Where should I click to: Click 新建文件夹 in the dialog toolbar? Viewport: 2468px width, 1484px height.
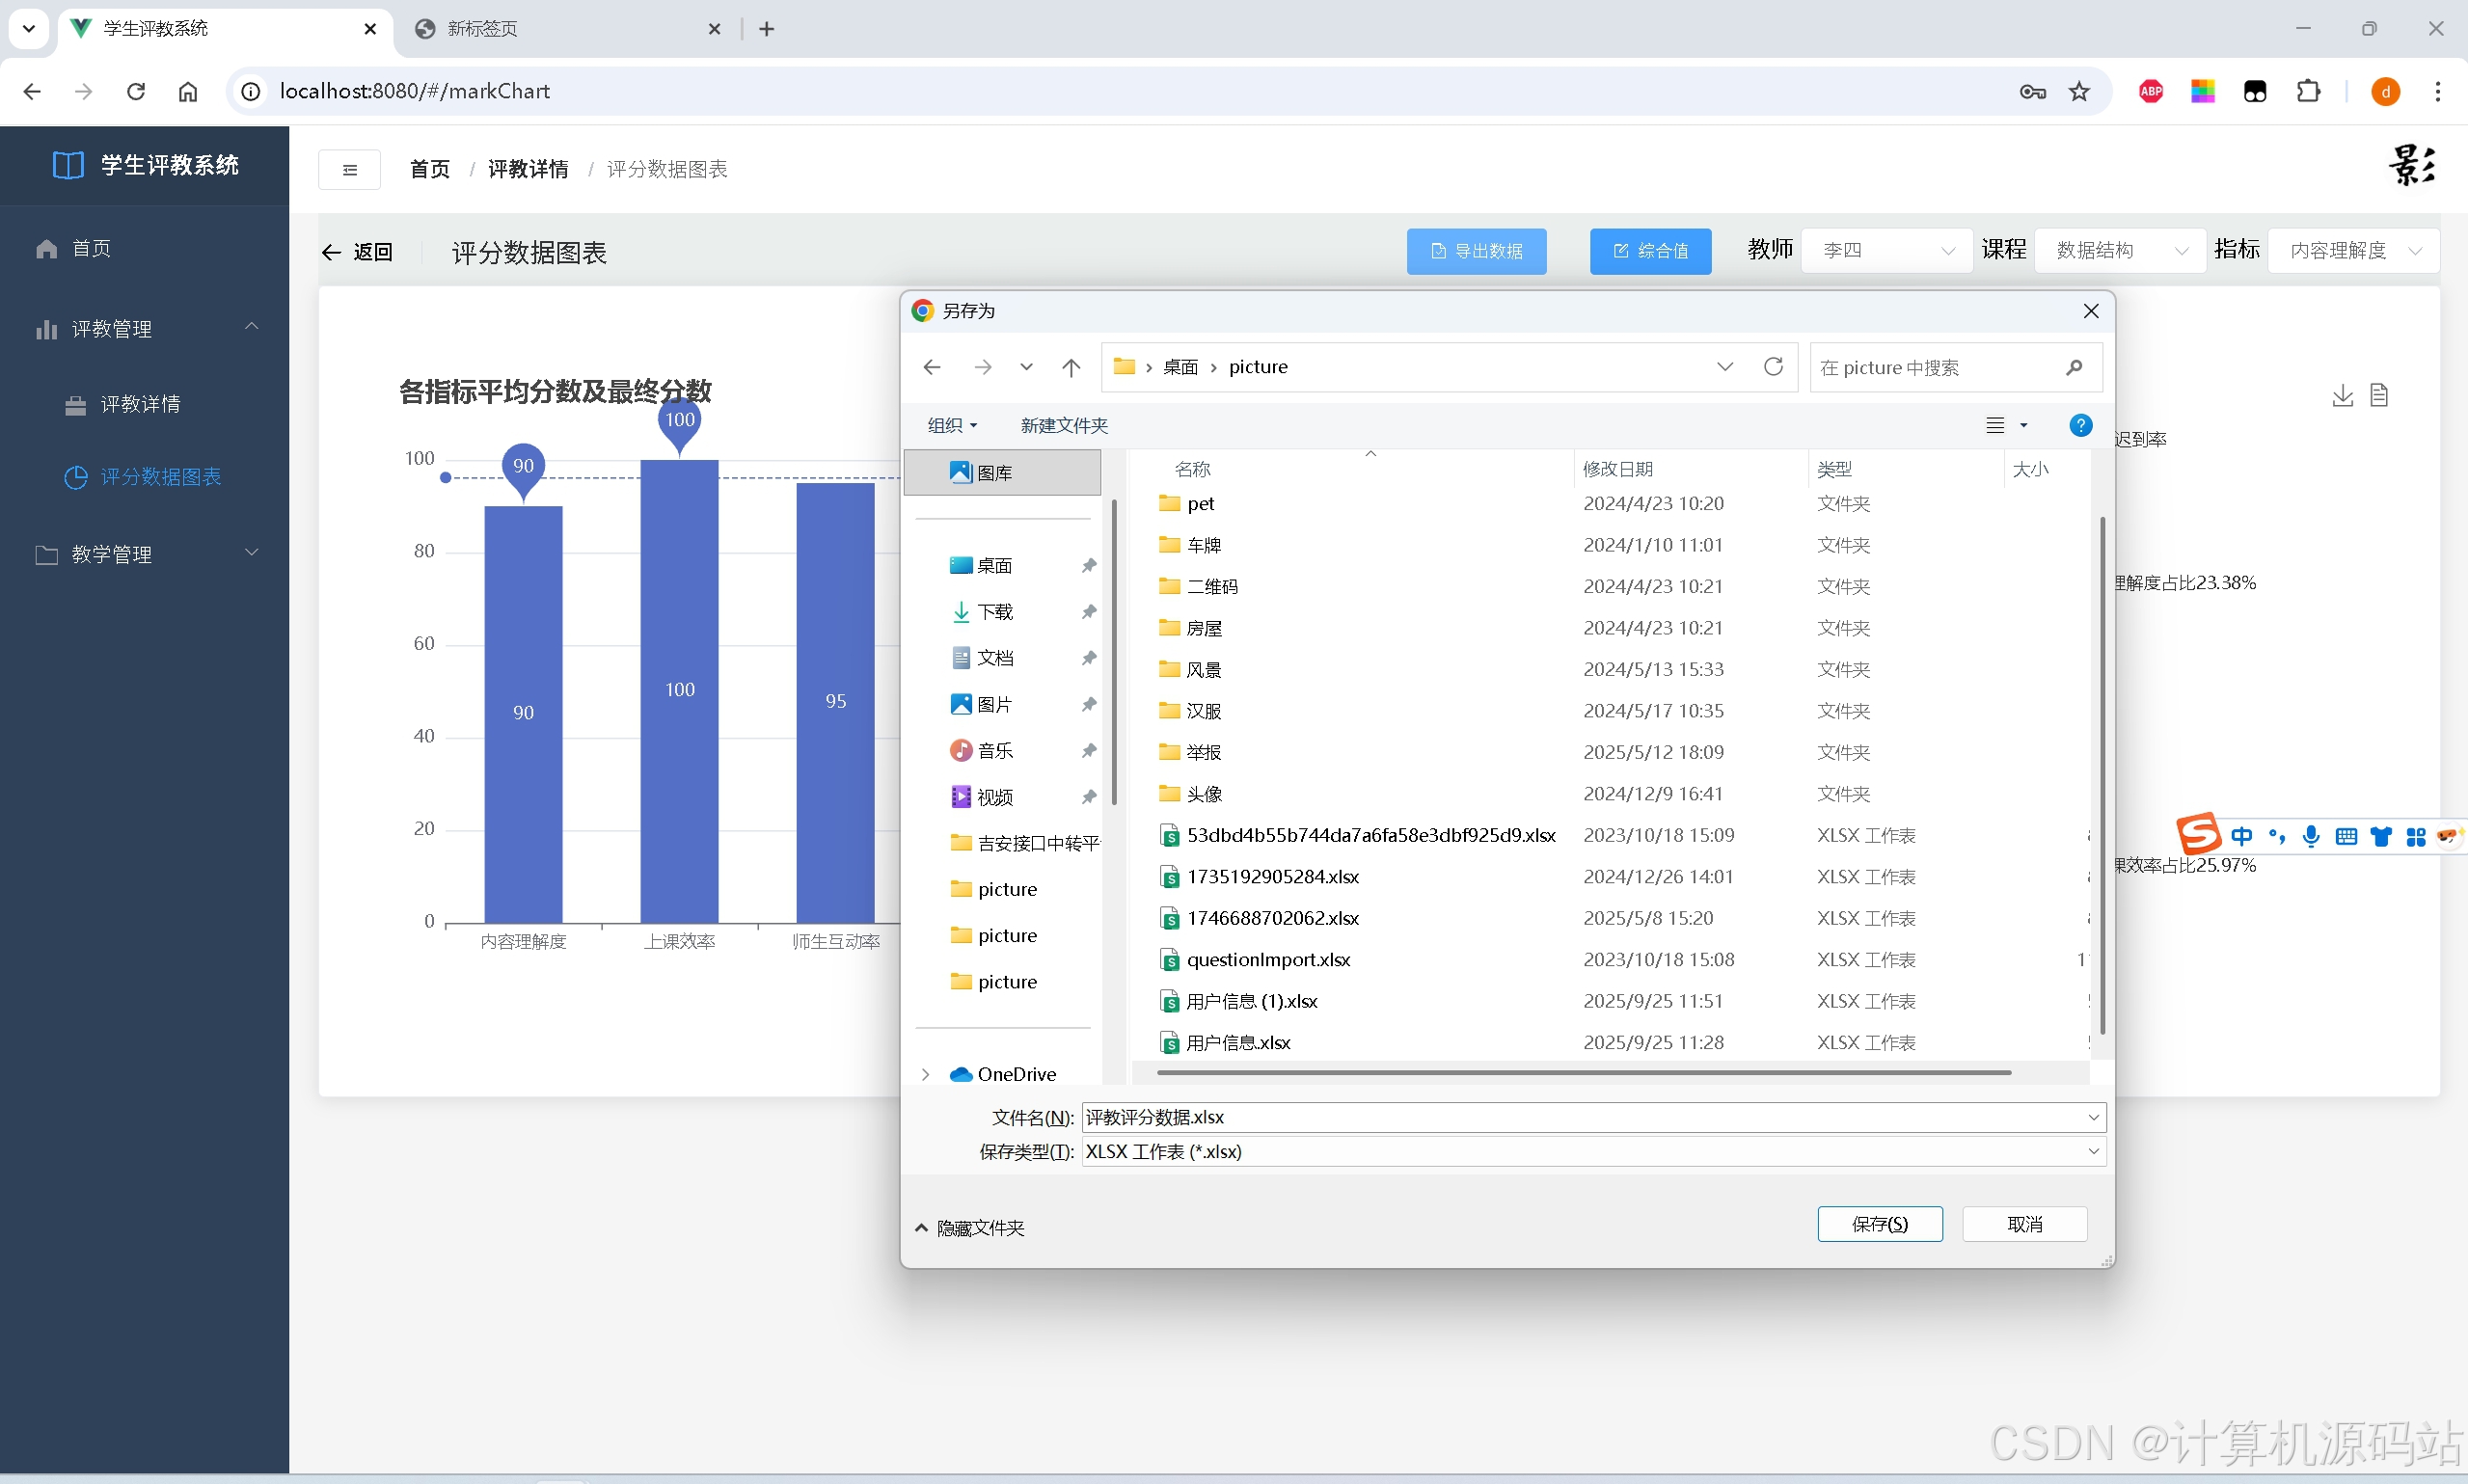[1064, 426]
